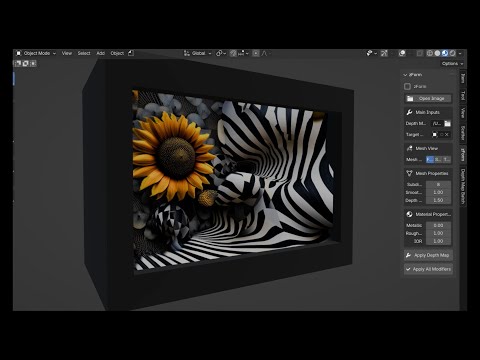Click the Apply All Modifiers button
Image resolution: width=480 pixels, height=360 pixels.
(428, 269)
